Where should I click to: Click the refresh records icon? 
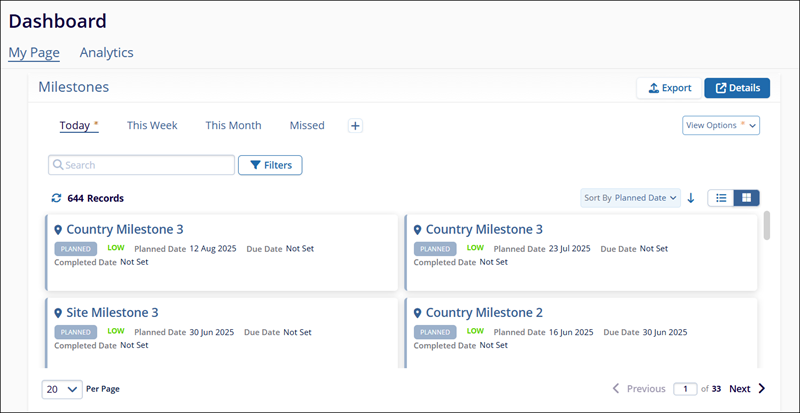56,198
